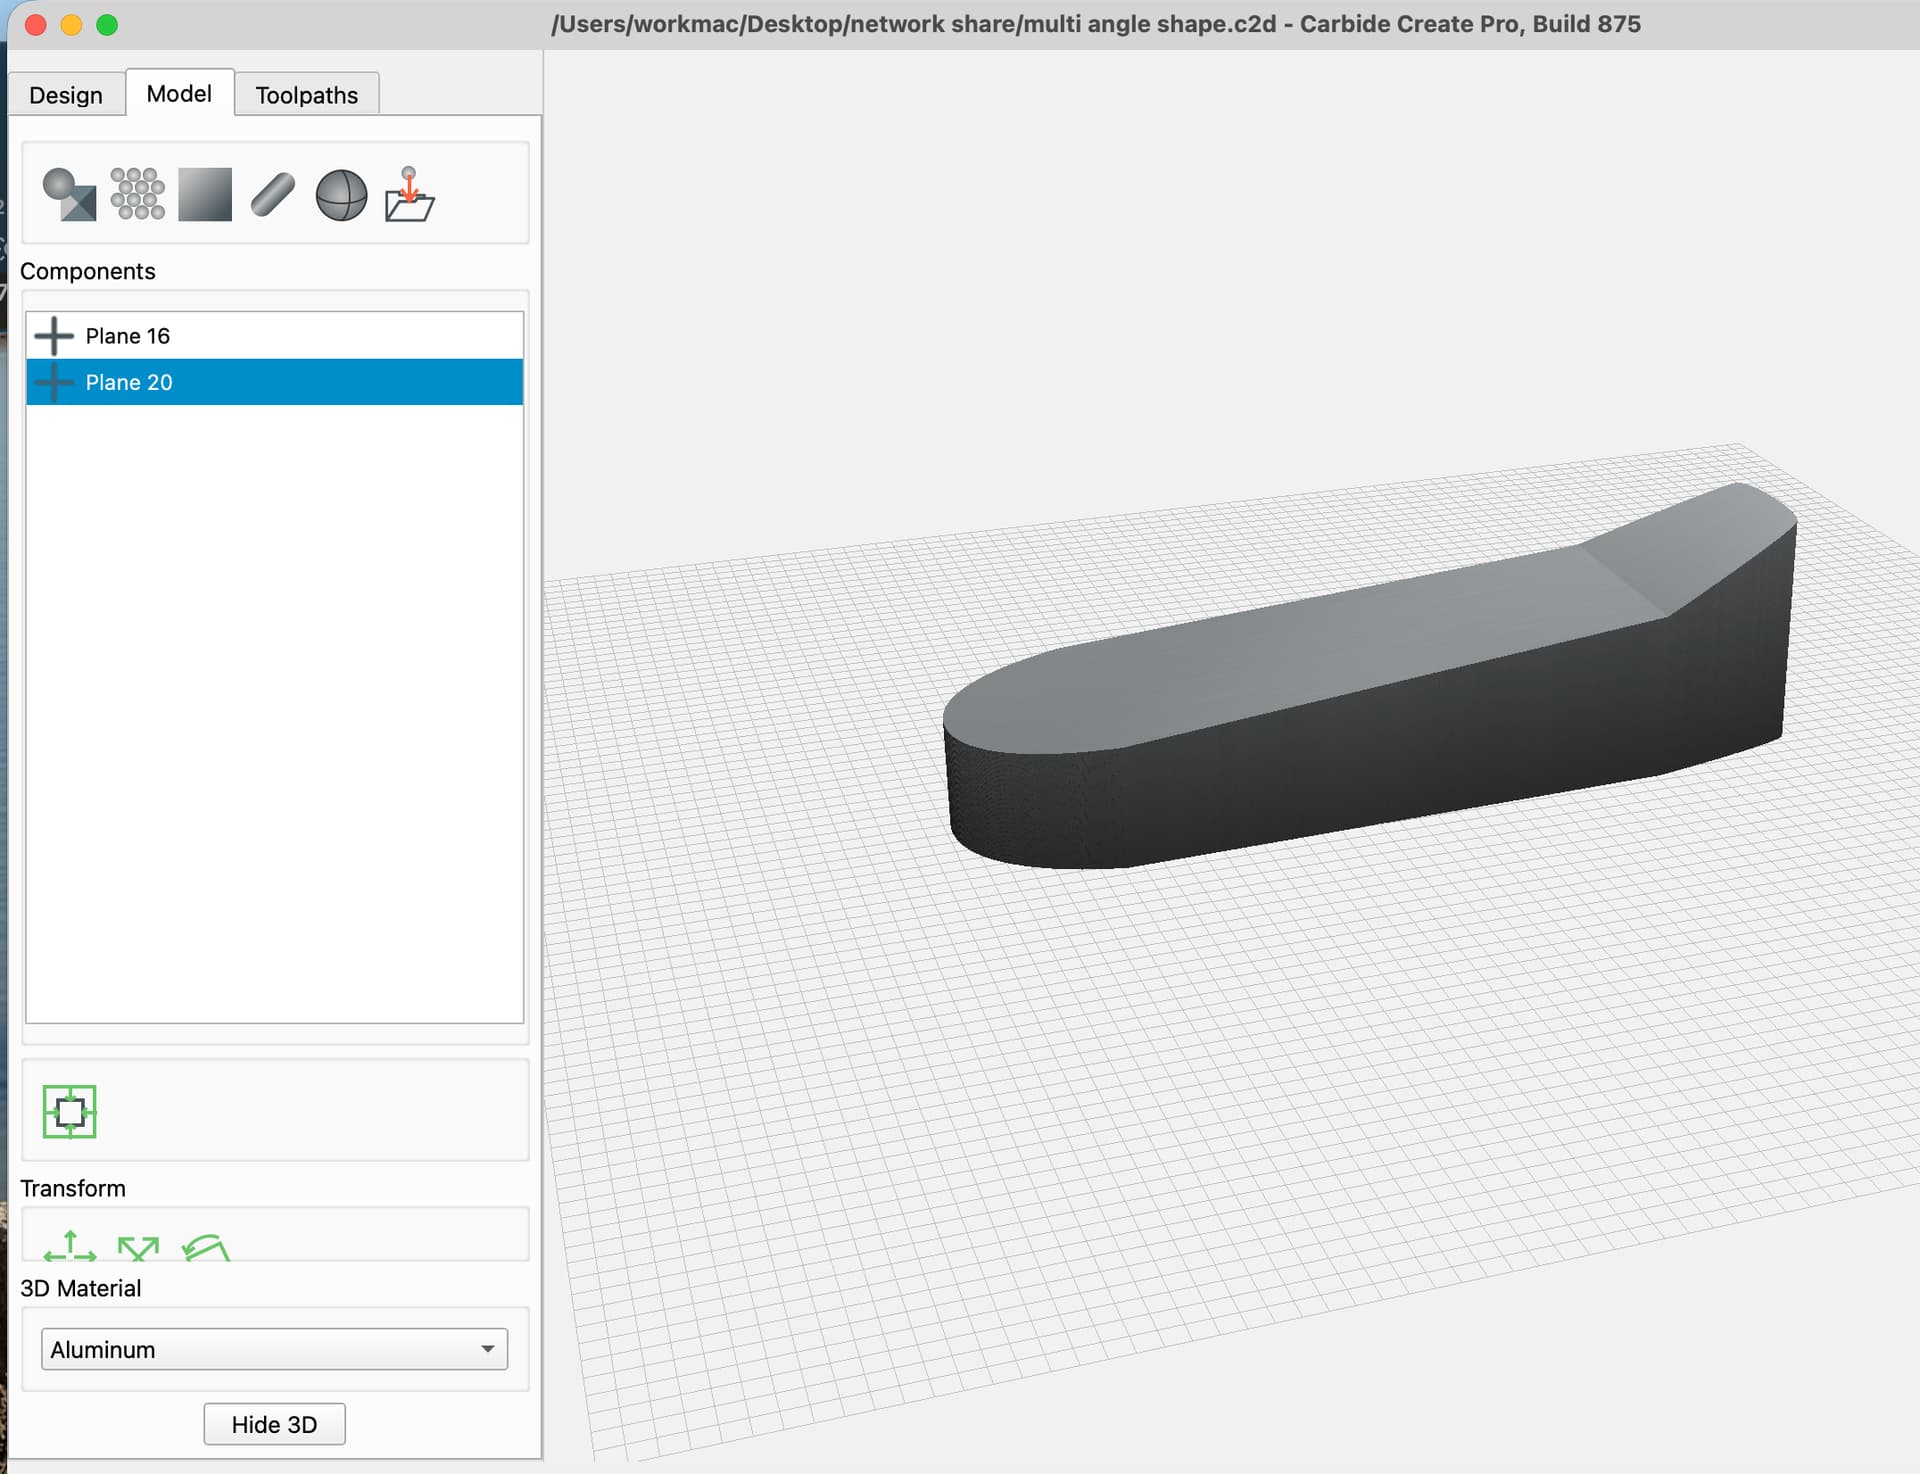Image resolution: width=1920 pixels, height=1474 pixels.
Task: Click the green select-vectors icon
Action: [69, 1111]
